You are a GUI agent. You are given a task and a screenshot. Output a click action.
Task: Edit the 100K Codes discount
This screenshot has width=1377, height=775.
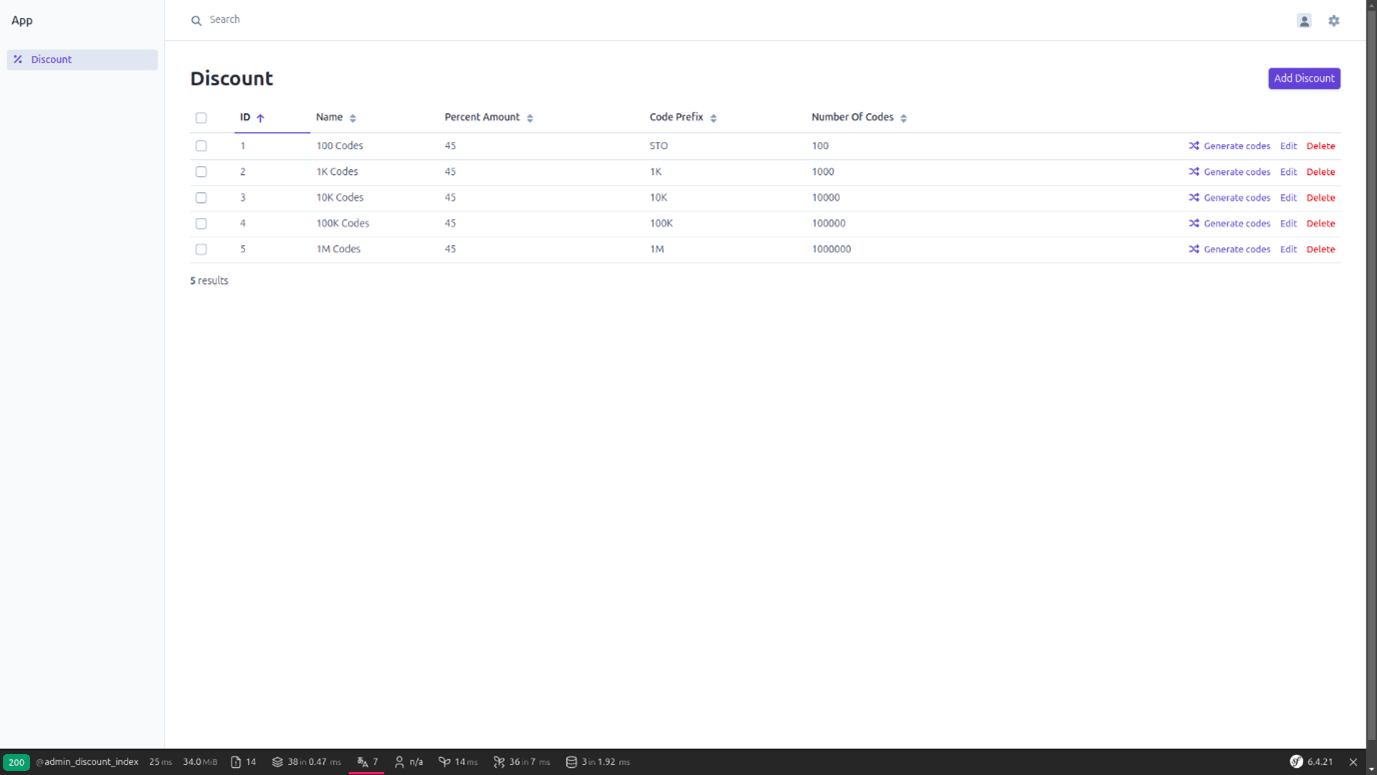pyautogui.click(x=1288, y=224)
